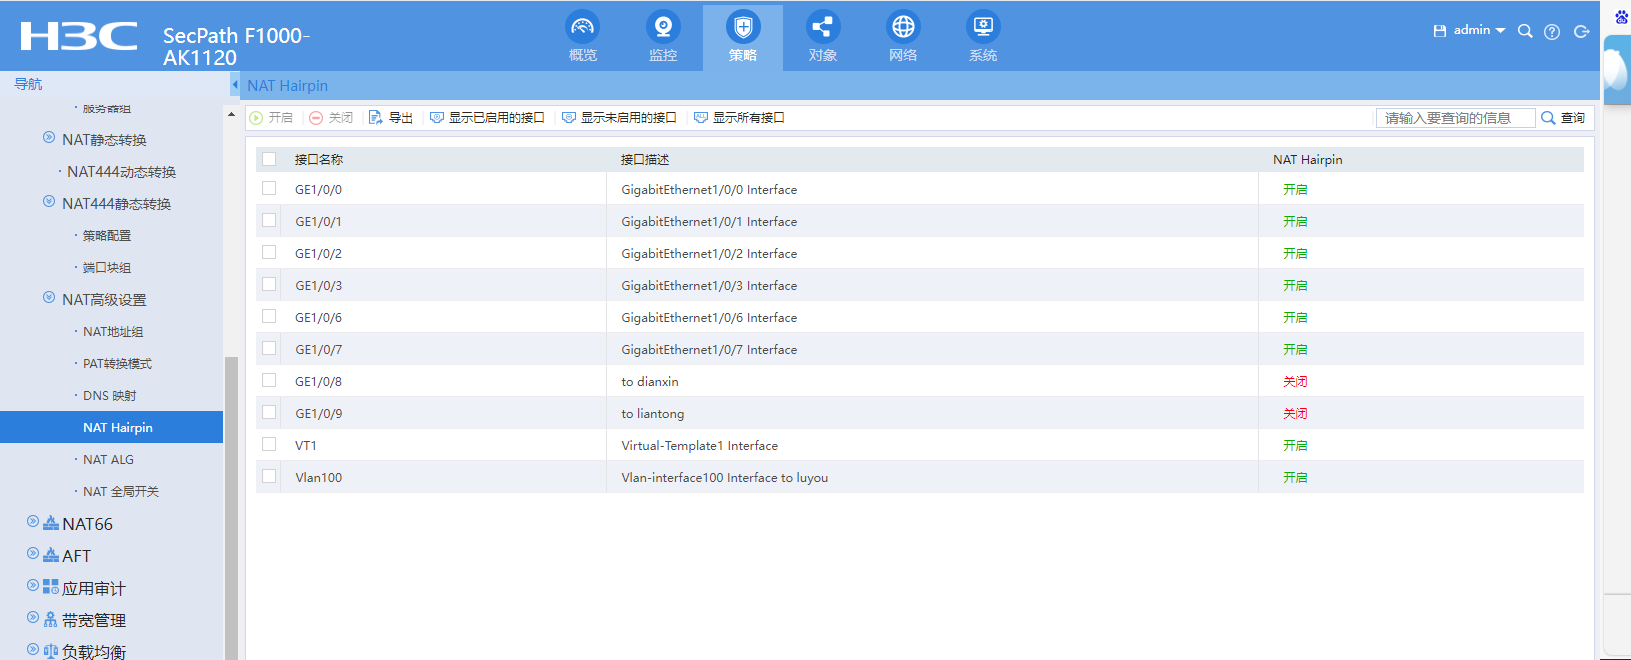Toggle the select-all header checkbox
The height and width of the screenshot is (660, 1631).
269,159
